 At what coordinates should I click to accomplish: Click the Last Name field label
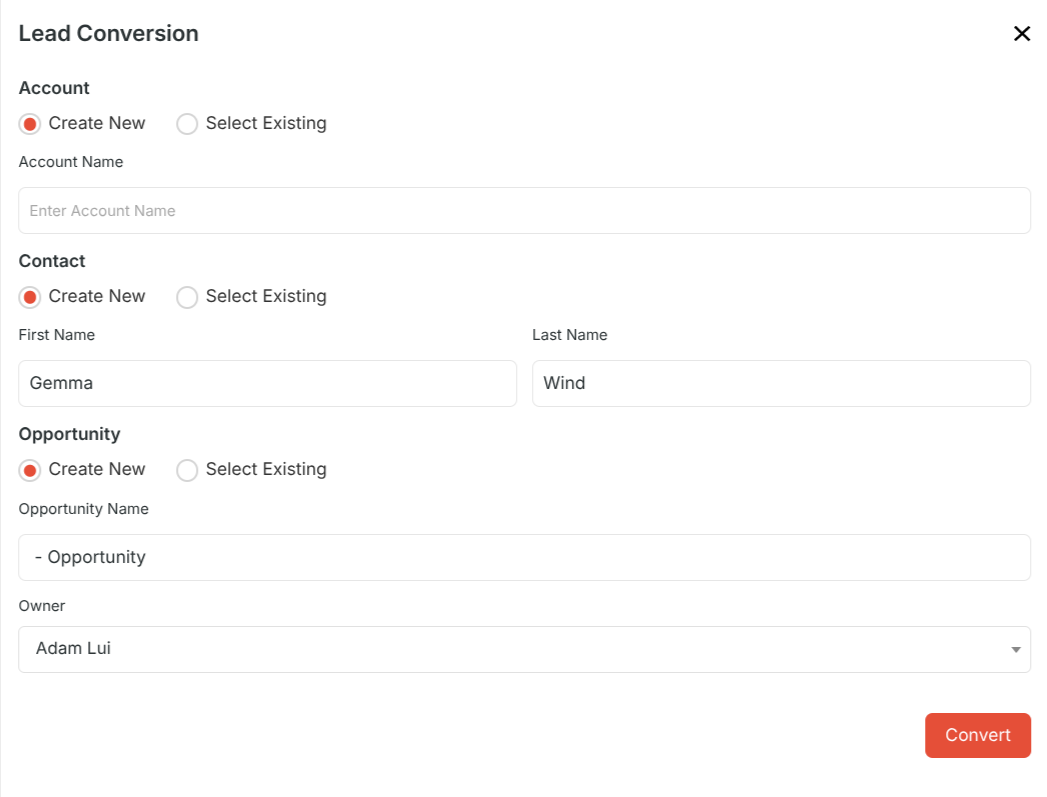coord(570,335)
